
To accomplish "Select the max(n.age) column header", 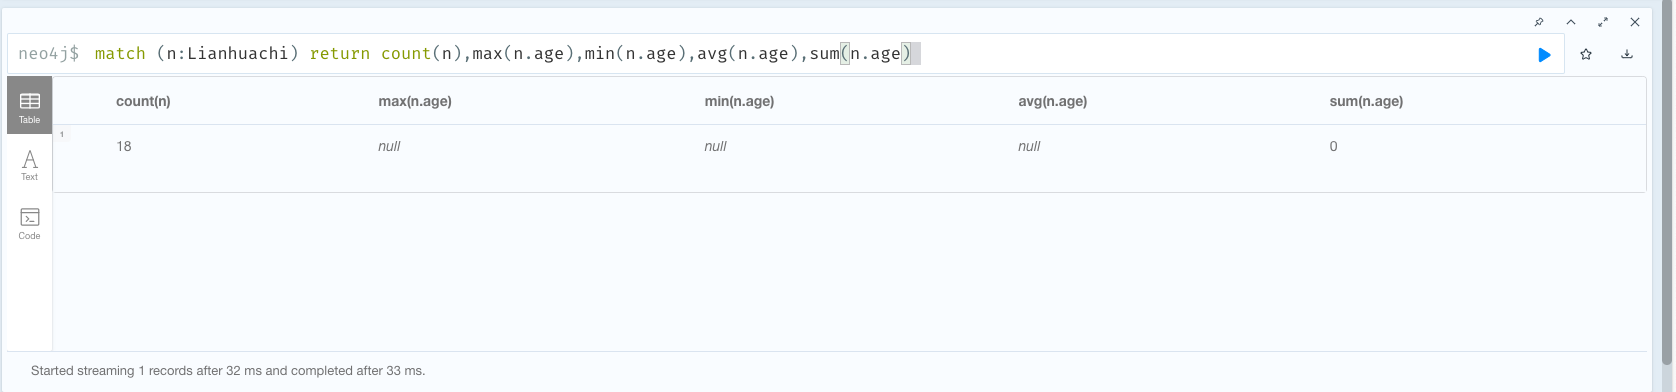I will tap(415, 101).
